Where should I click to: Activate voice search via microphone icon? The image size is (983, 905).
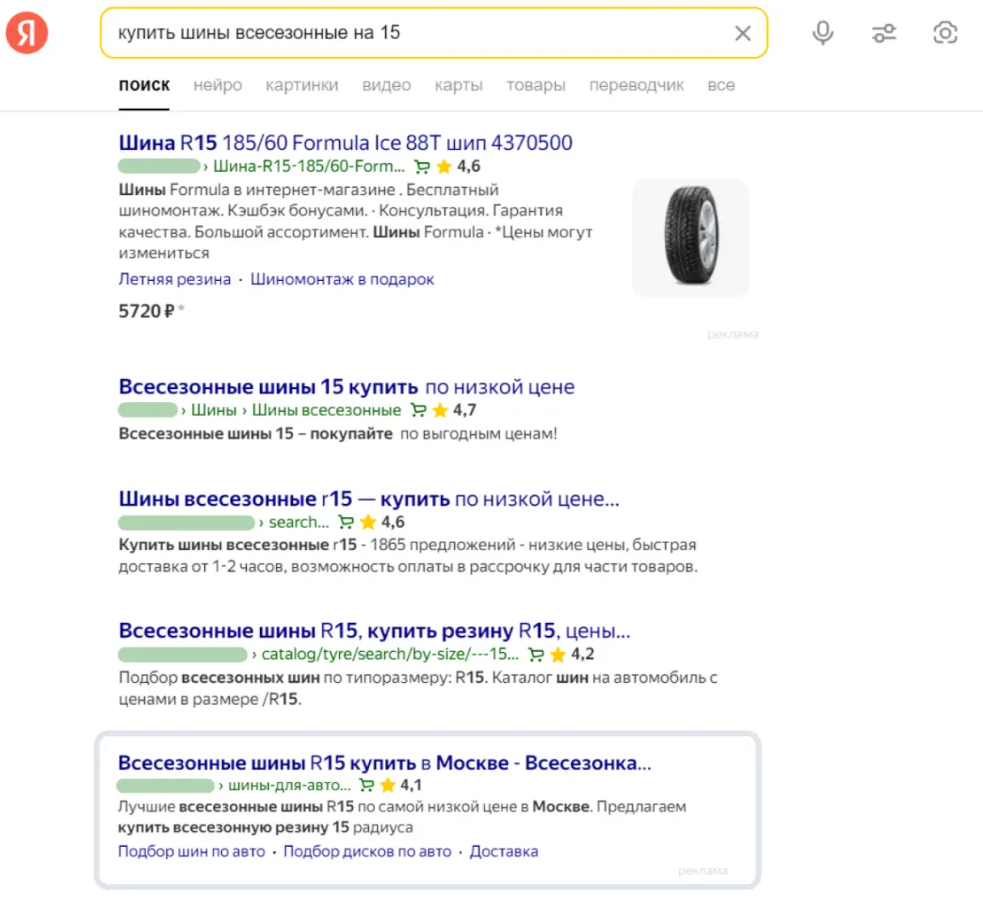pos(822,31)
